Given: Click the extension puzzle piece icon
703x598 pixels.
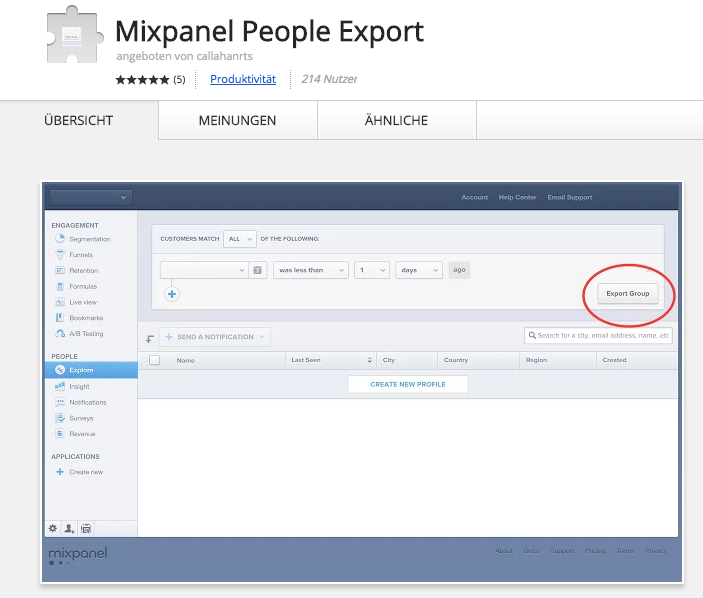Looking at the screenshot, I should tap(74, 35).
